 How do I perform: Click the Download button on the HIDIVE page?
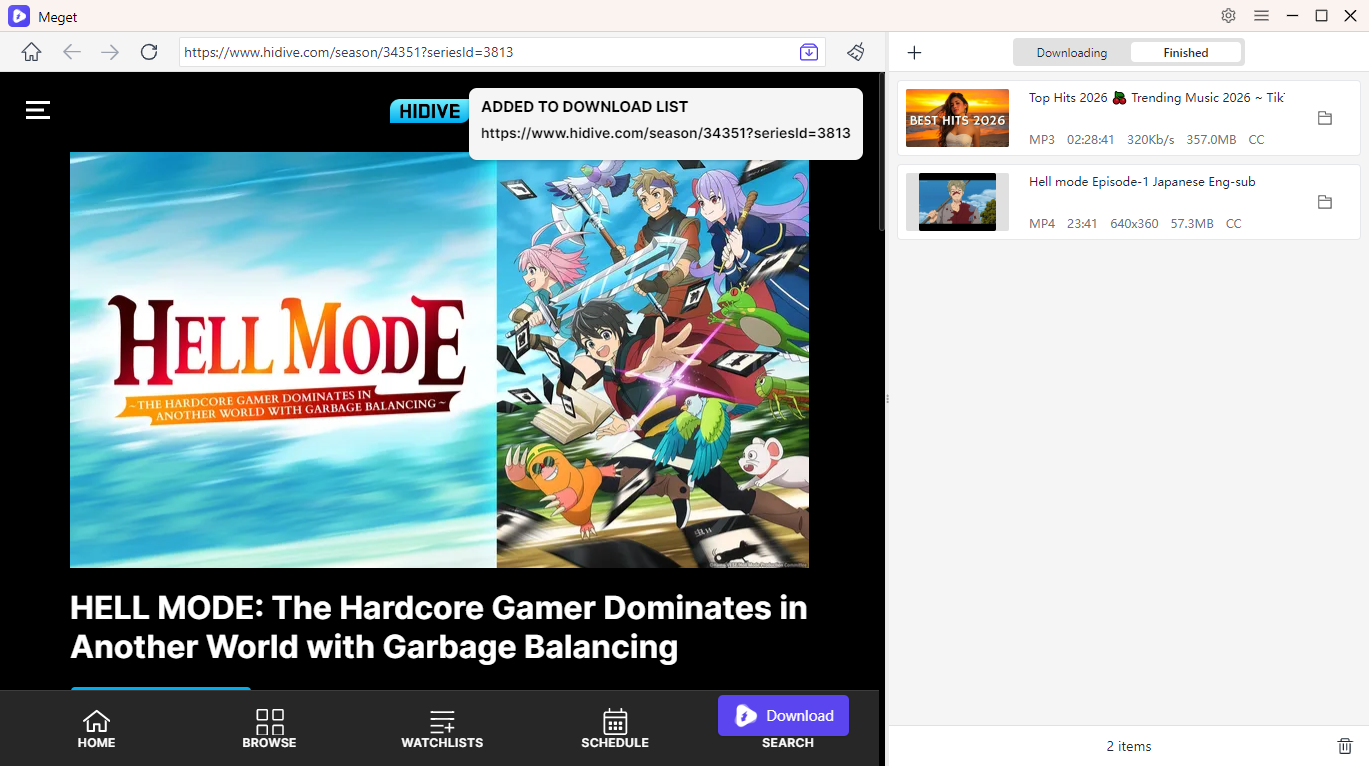(783, 715)
